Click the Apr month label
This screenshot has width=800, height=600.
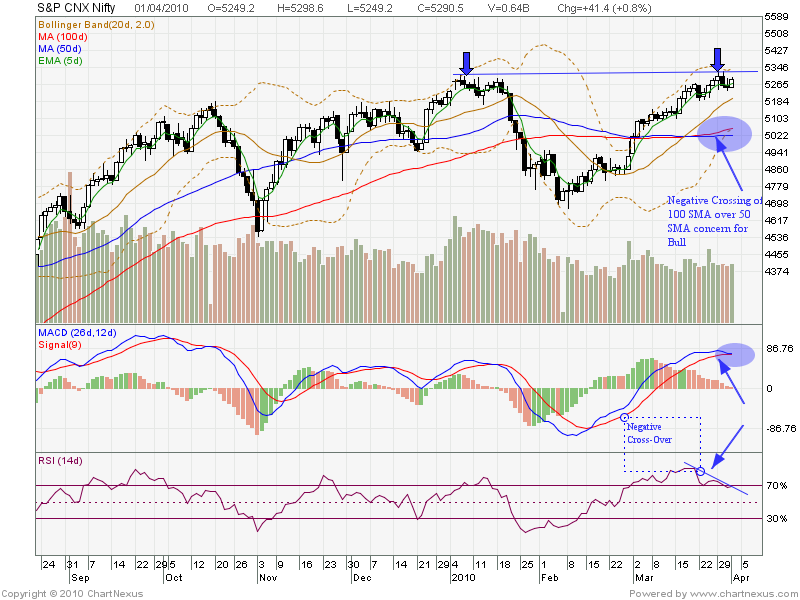[x=741, y=578]
